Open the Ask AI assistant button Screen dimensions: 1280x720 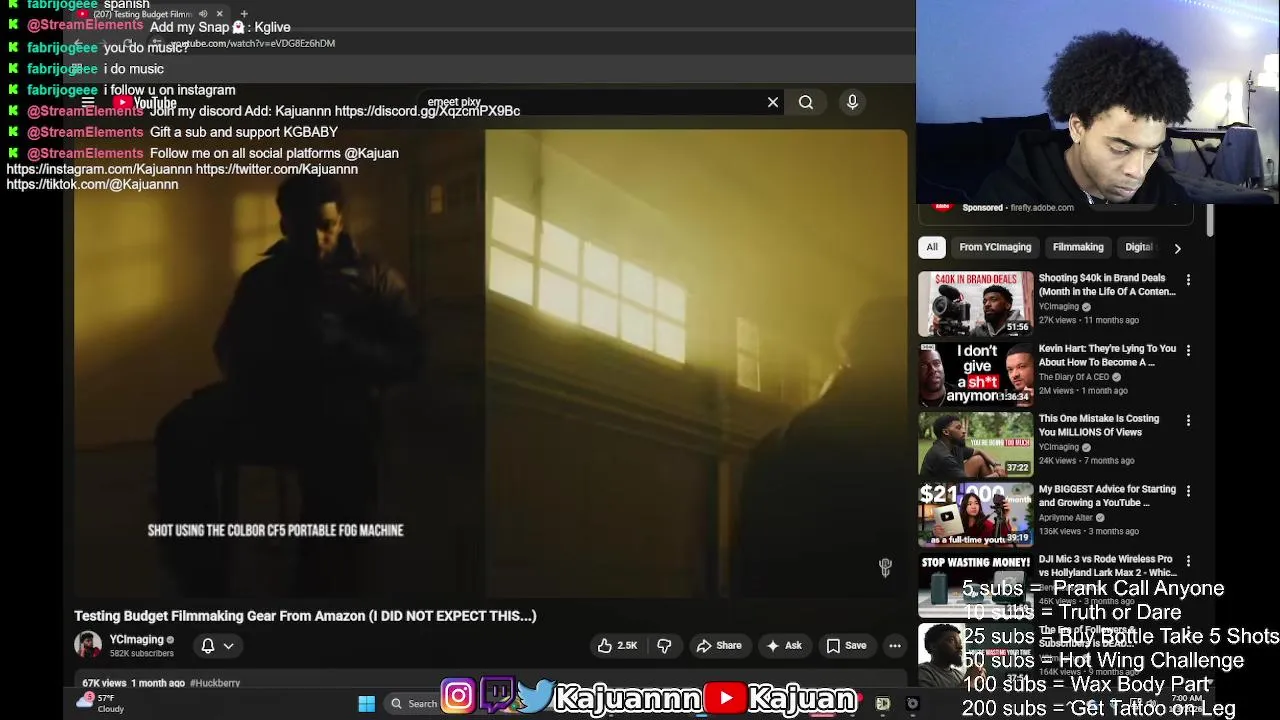tap(784, 646)
